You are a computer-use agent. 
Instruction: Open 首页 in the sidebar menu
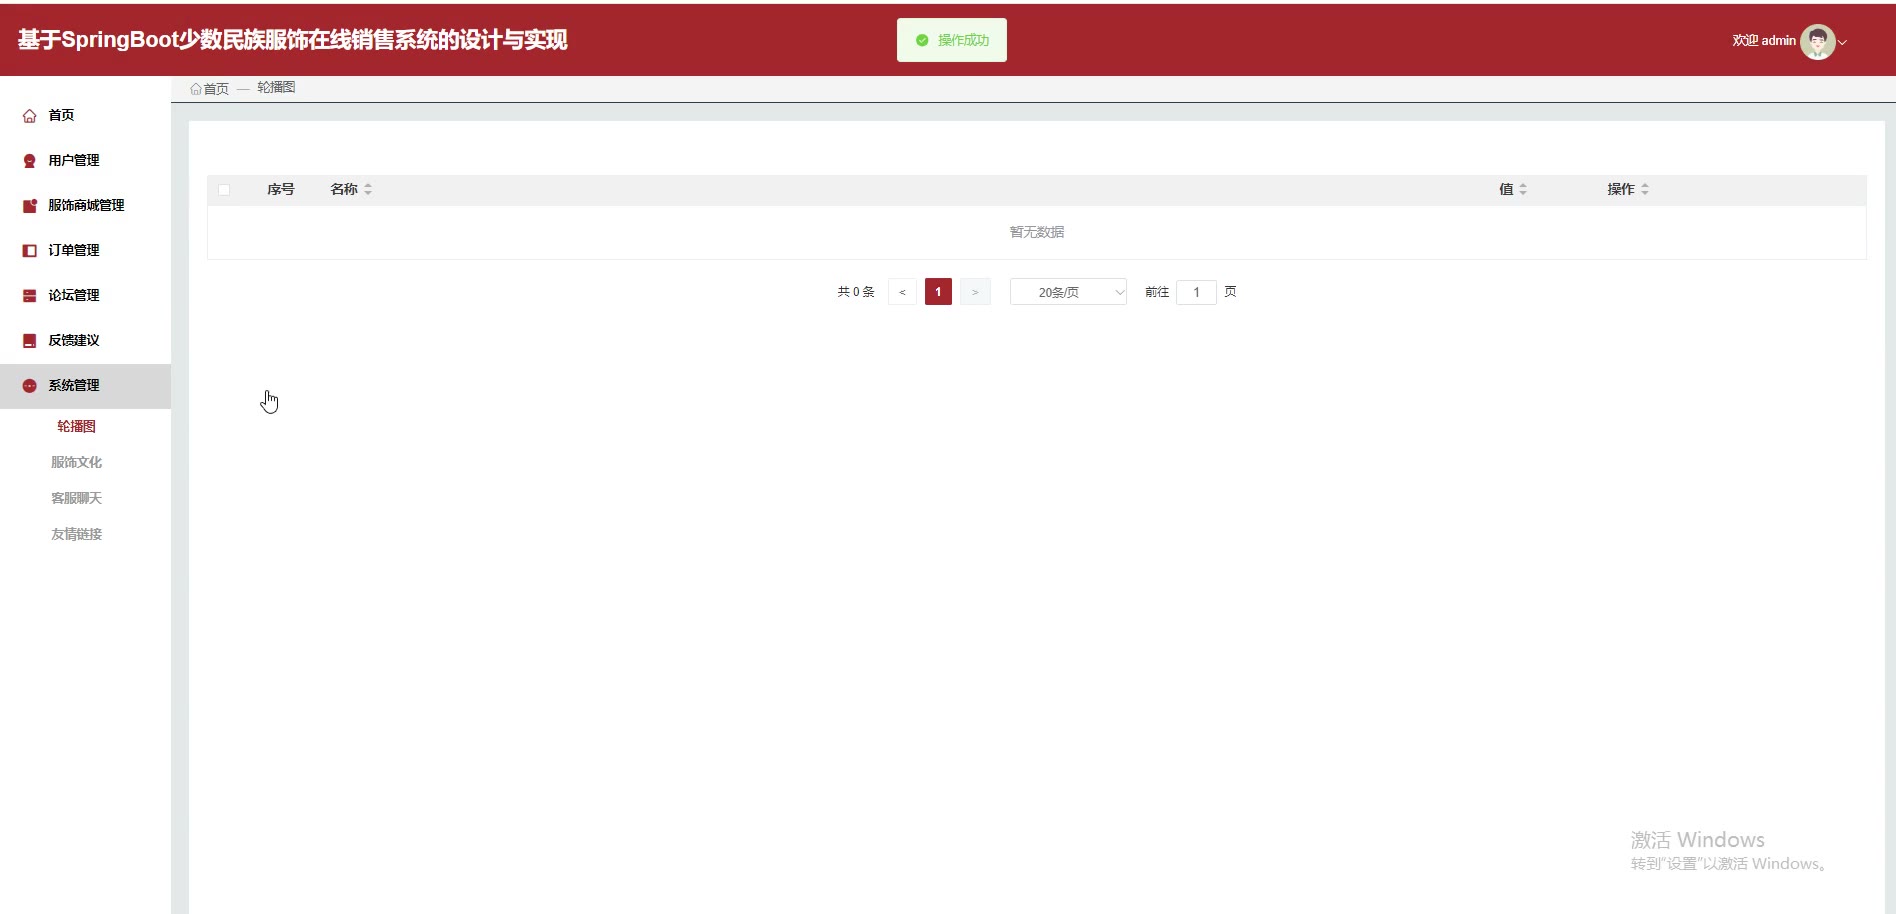click(61, 115)
